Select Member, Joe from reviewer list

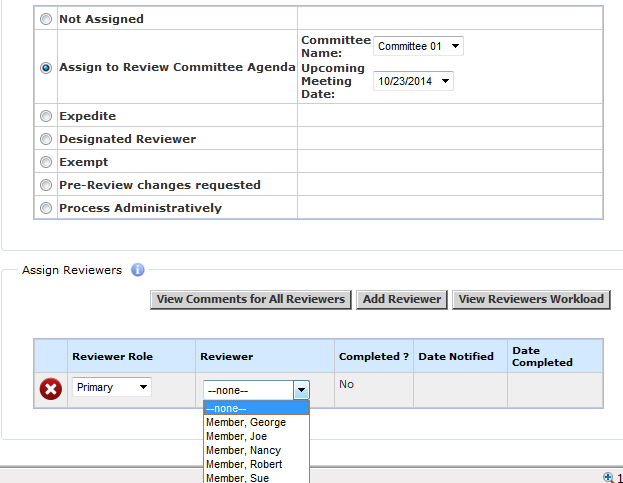[256, 436]
